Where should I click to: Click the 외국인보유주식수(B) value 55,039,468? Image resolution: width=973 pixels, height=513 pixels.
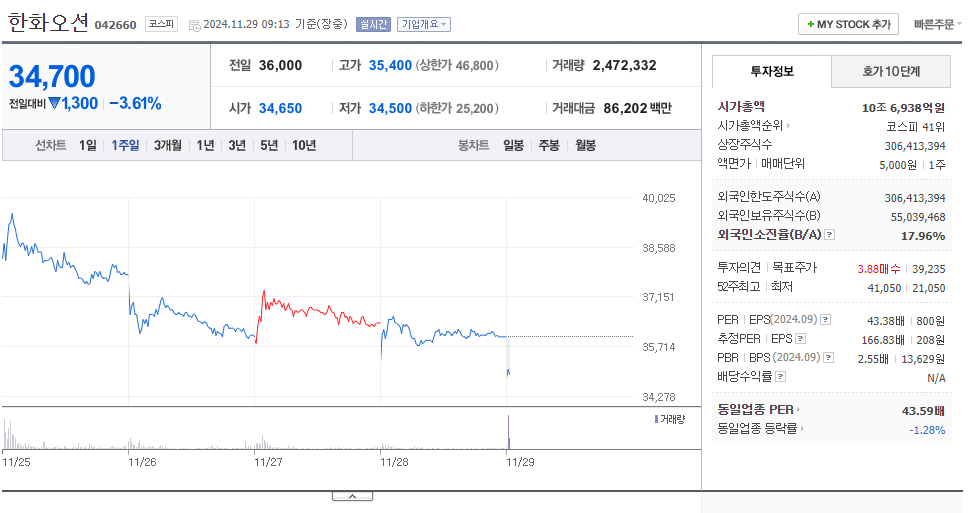tap(918, 217)
